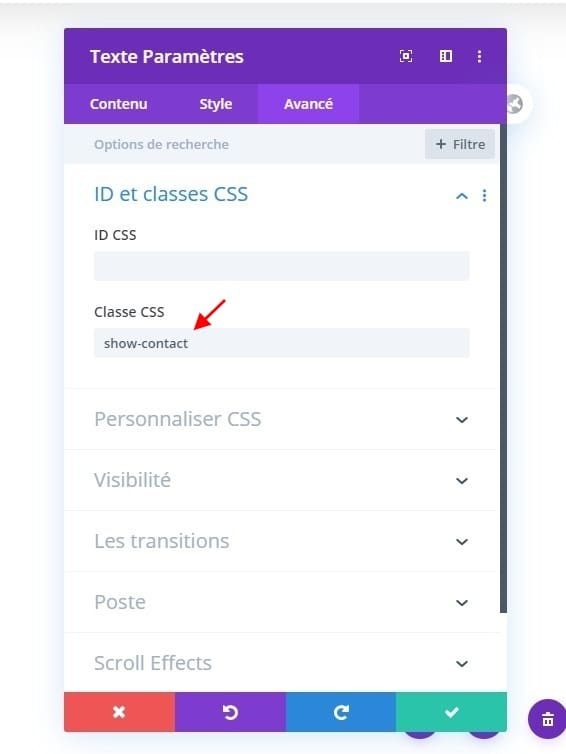
Task: Click the globe icon beside the tabs
Action: [x=515, y=104]
